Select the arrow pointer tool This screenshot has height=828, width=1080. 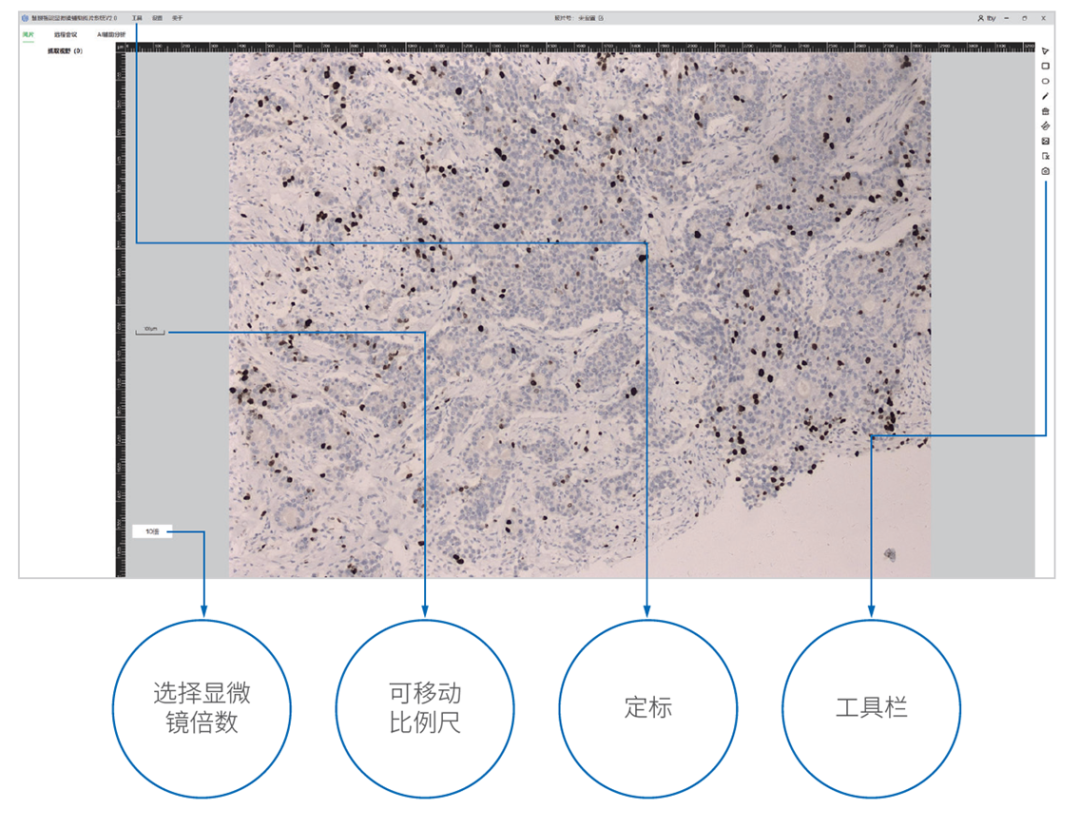click(x=1045, y=51)
